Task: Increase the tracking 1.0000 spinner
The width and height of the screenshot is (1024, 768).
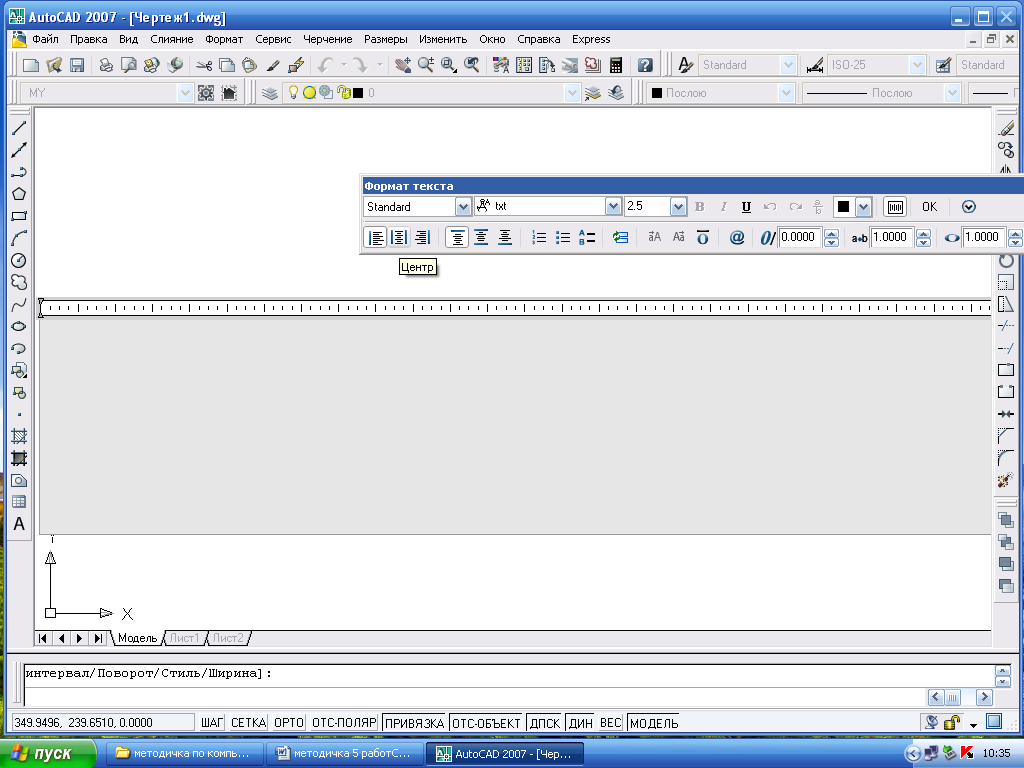Action: coord(923,233)
